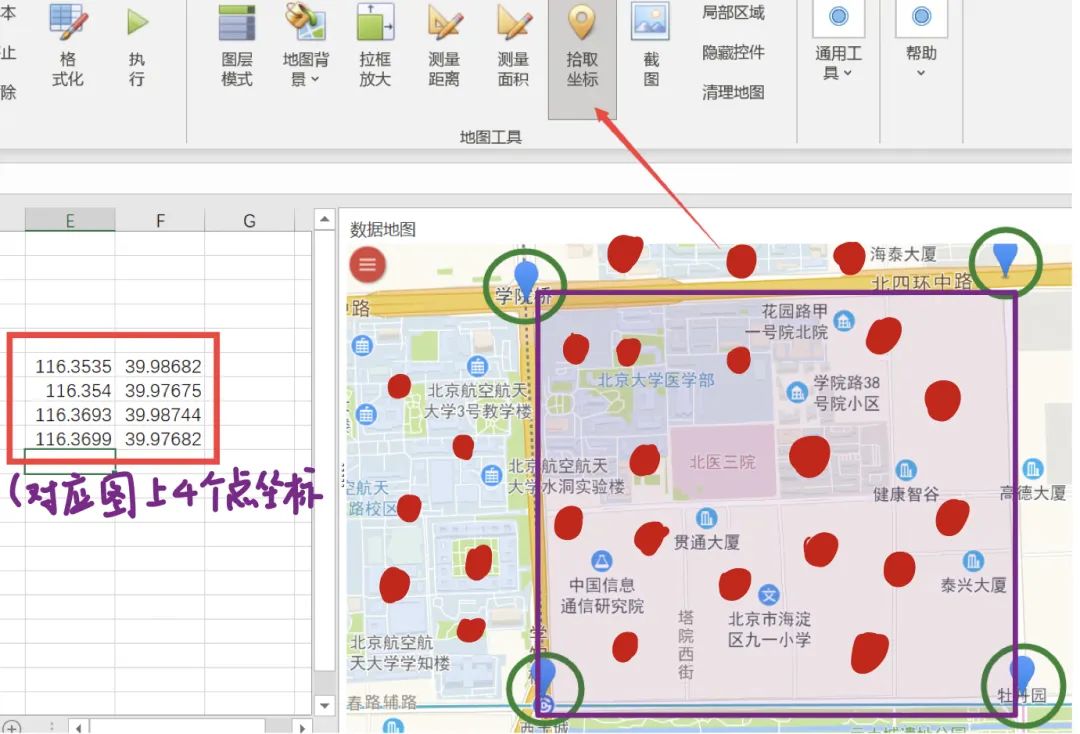Click the horizontal scroll left arrow

click(x=79, y=727)
